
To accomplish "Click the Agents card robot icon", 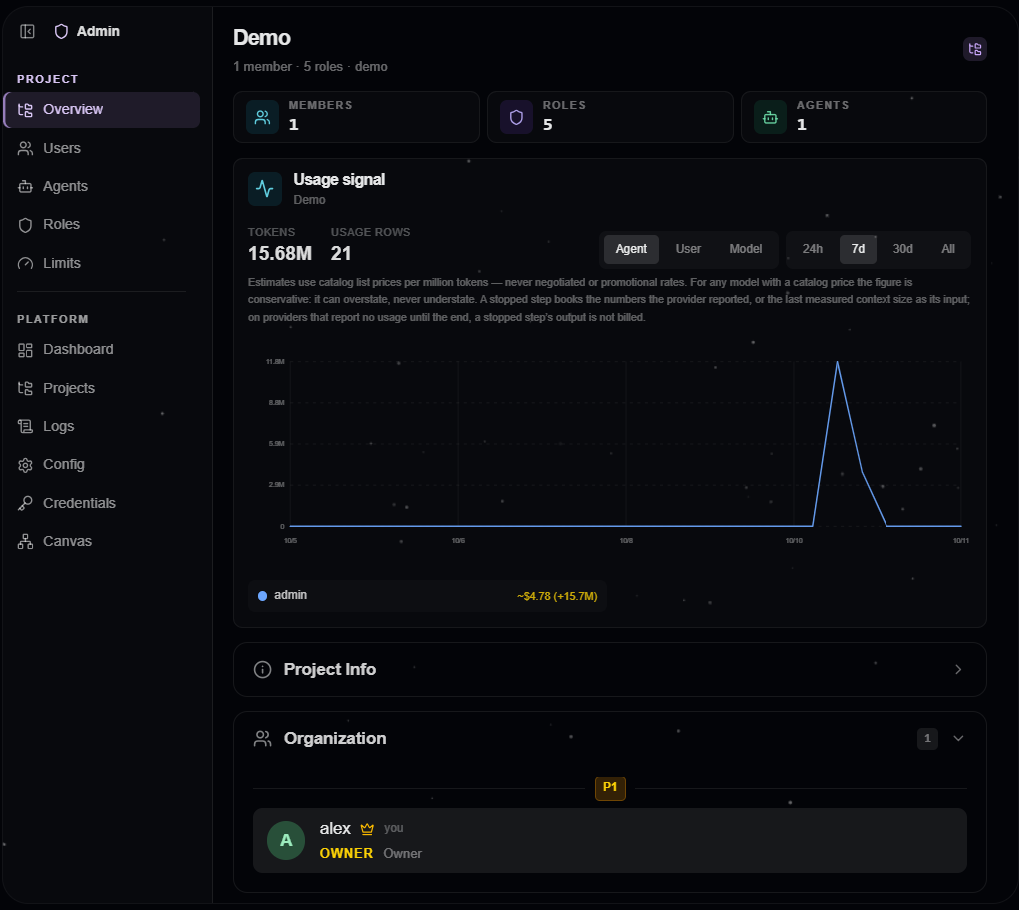I will [x=770, y=117].
